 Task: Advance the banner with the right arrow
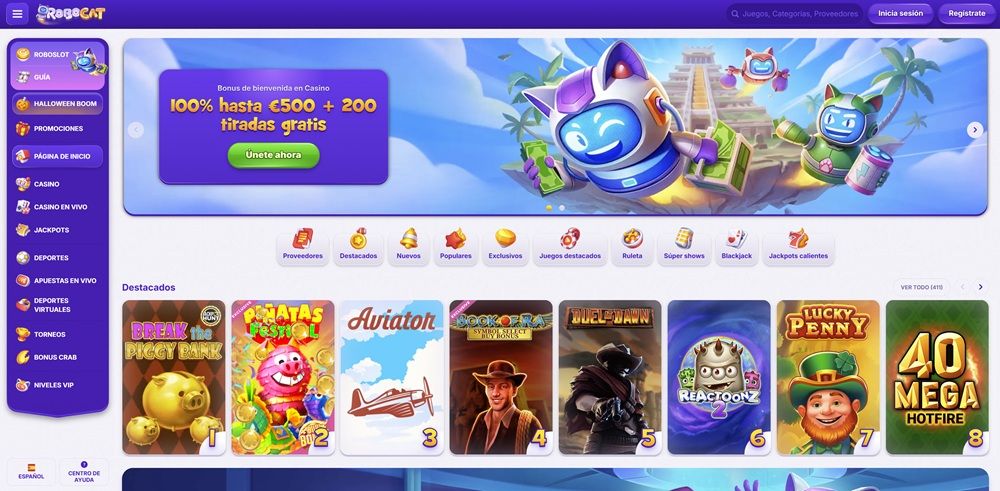(974, 130)
